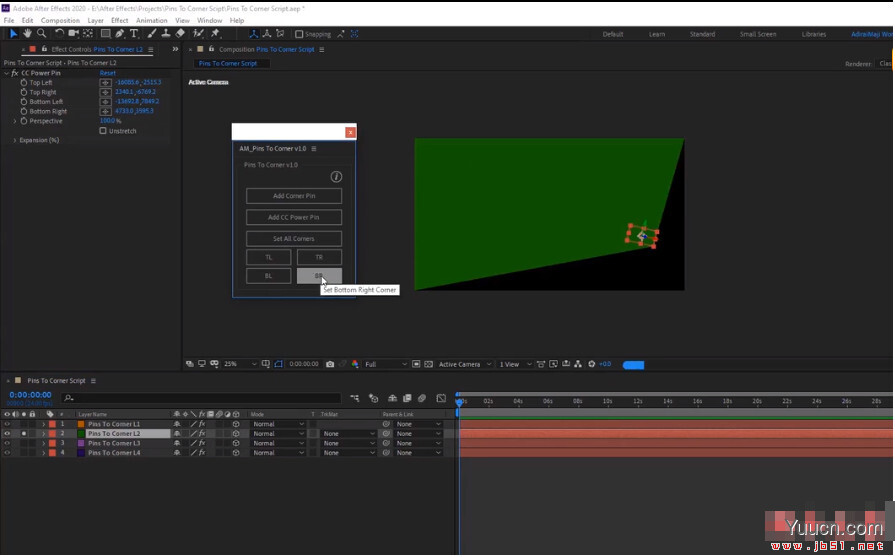The height and width of the screenshot is (557, 895).
Task: Click the World Axis Mode icon
Action: coord(267,34)
